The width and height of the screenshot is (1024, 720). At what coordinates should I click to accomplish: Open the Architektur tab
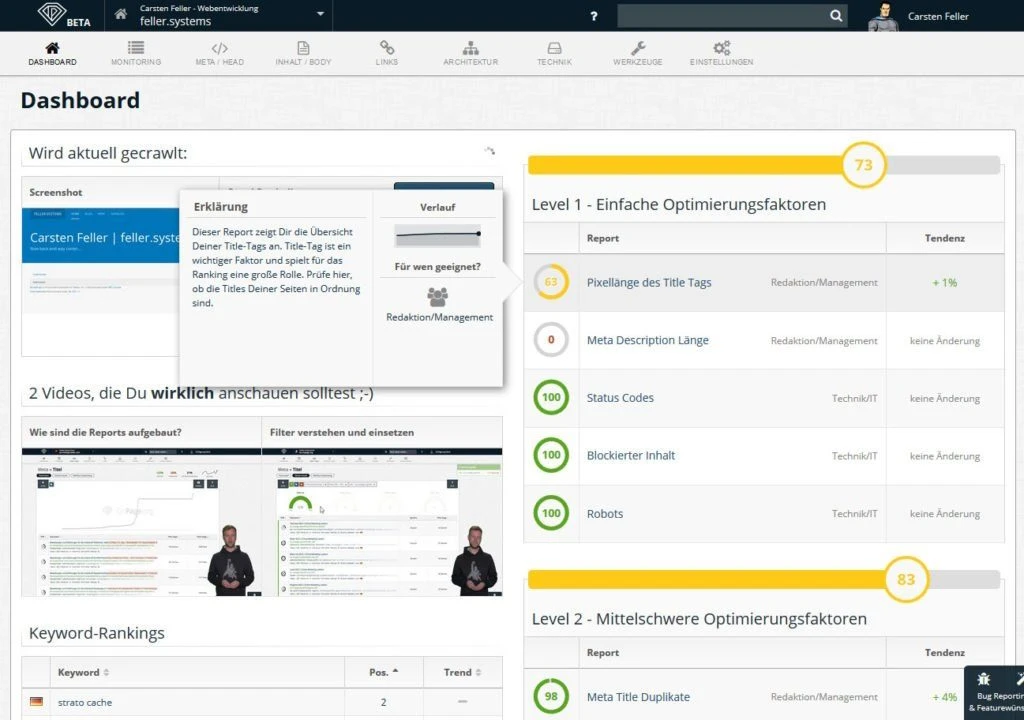point(470,54)
